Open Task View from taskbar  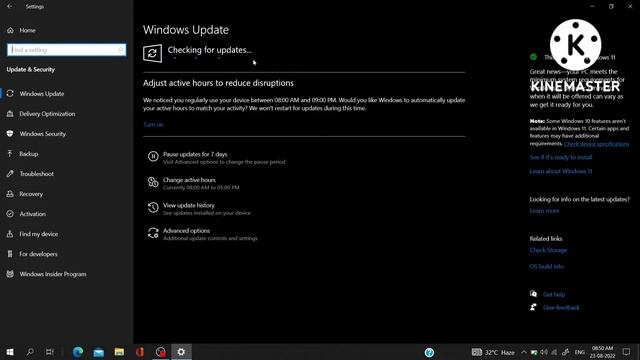(x=50, y=352)
